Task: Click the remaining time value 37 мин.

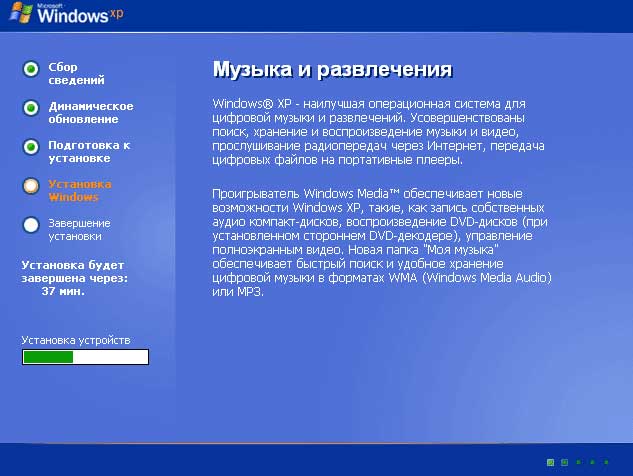Action: tap(63, 291)
